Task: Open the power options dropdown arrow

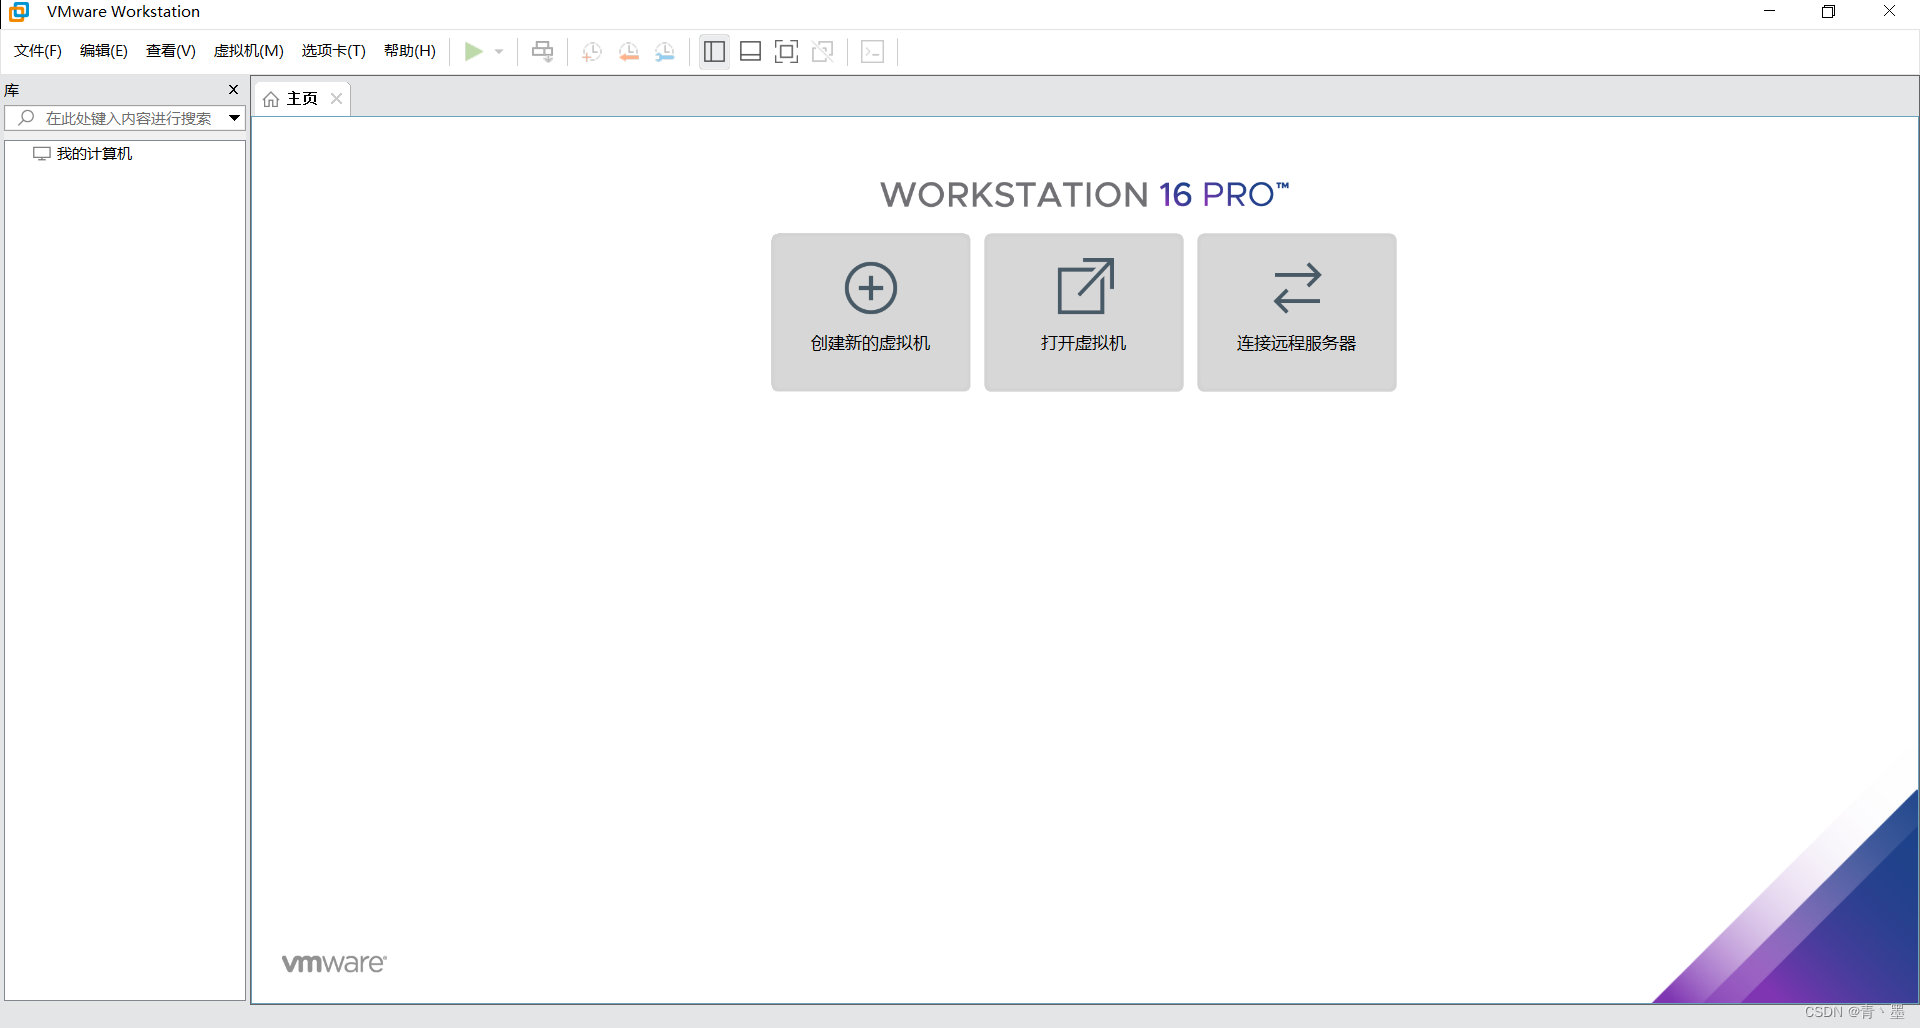Action: [x=498, y=52]
